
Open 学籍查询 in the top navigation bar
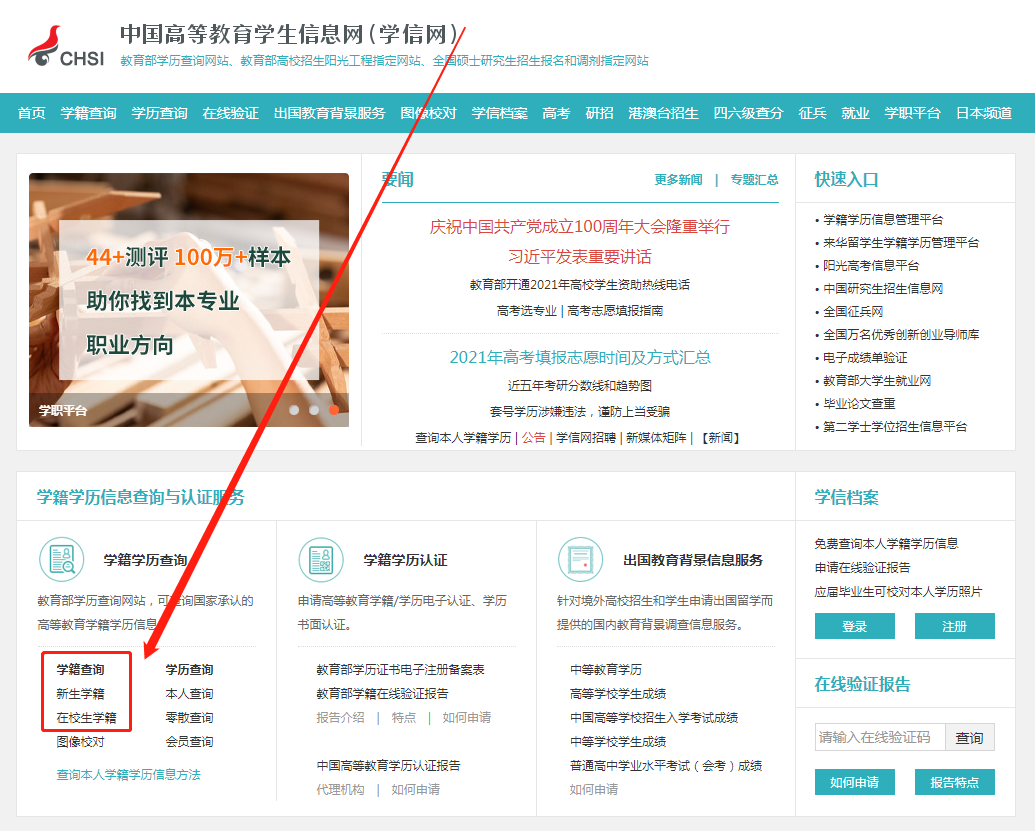tap(88, 113)
